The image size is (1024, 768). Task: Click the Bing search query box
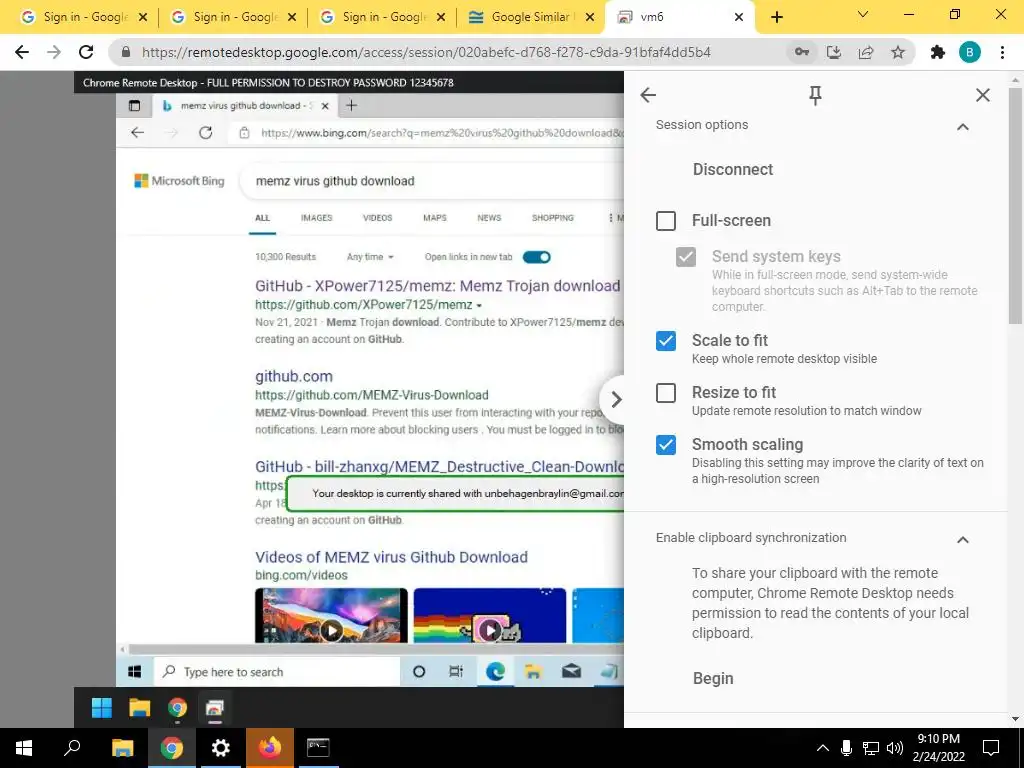coord(431,181)
